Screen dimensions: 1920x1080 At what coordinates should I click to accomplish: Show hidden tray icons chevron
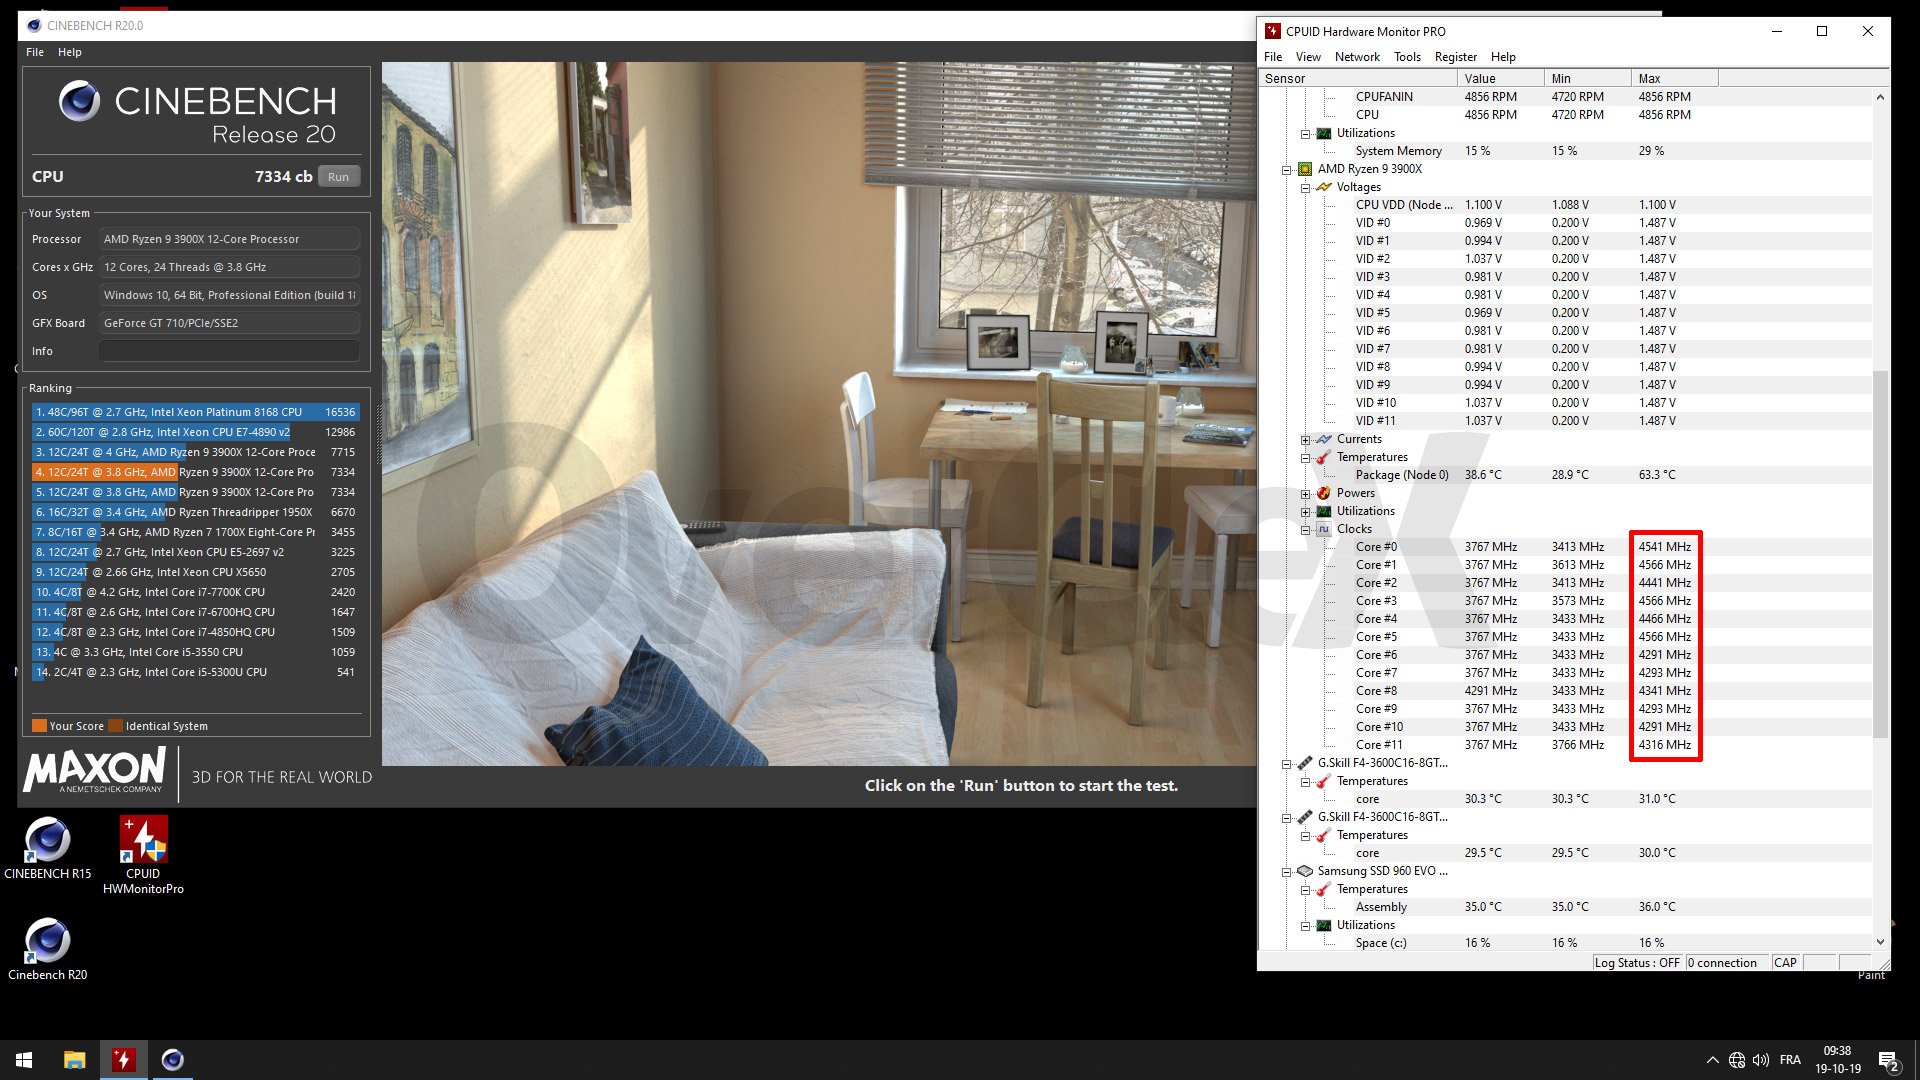click(x=1712, y=1060)
